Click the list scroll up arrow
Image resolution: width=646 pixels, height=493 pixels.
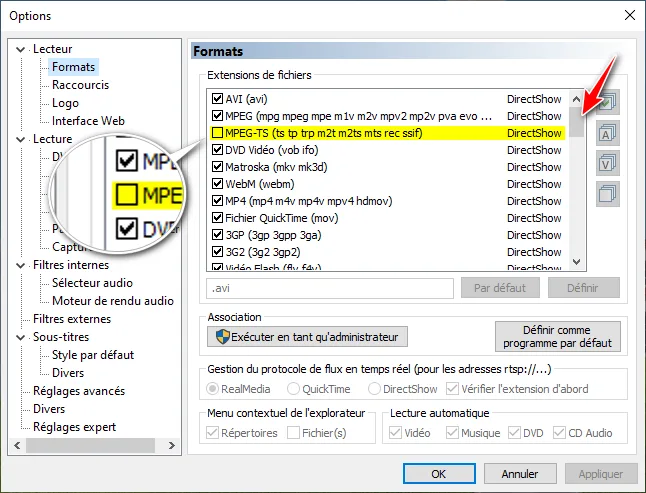(x=576, y=99)
